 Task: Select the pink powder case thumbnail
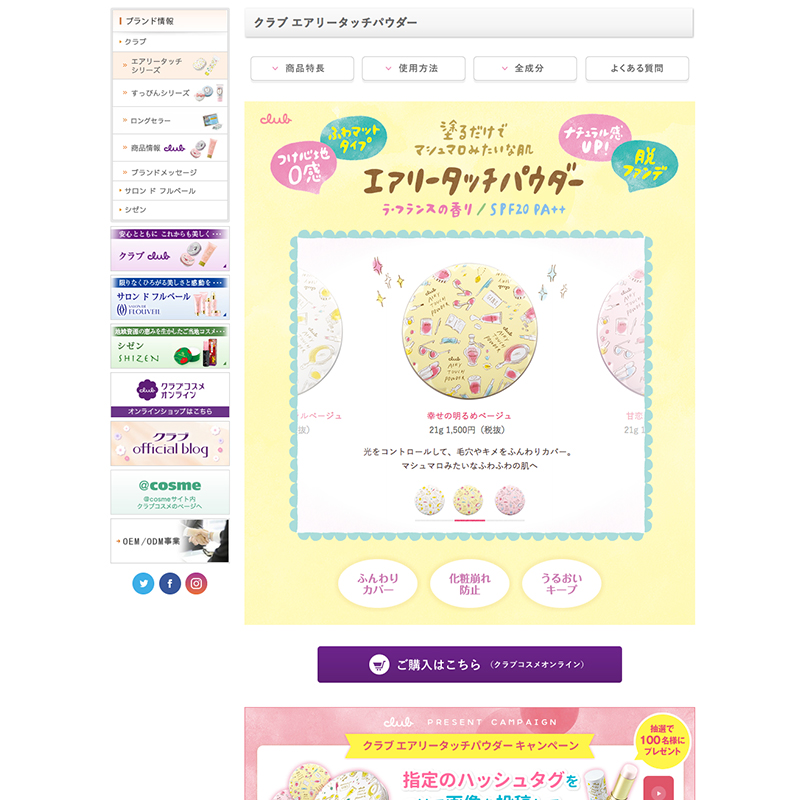(x=510, y=501)
